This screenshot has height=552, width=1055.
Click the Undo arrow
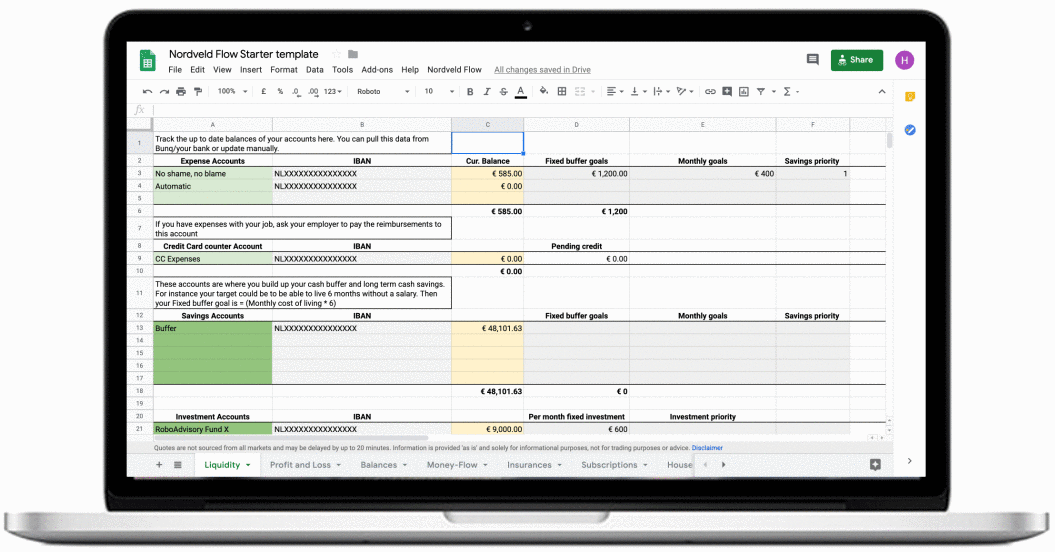[147, 92]
